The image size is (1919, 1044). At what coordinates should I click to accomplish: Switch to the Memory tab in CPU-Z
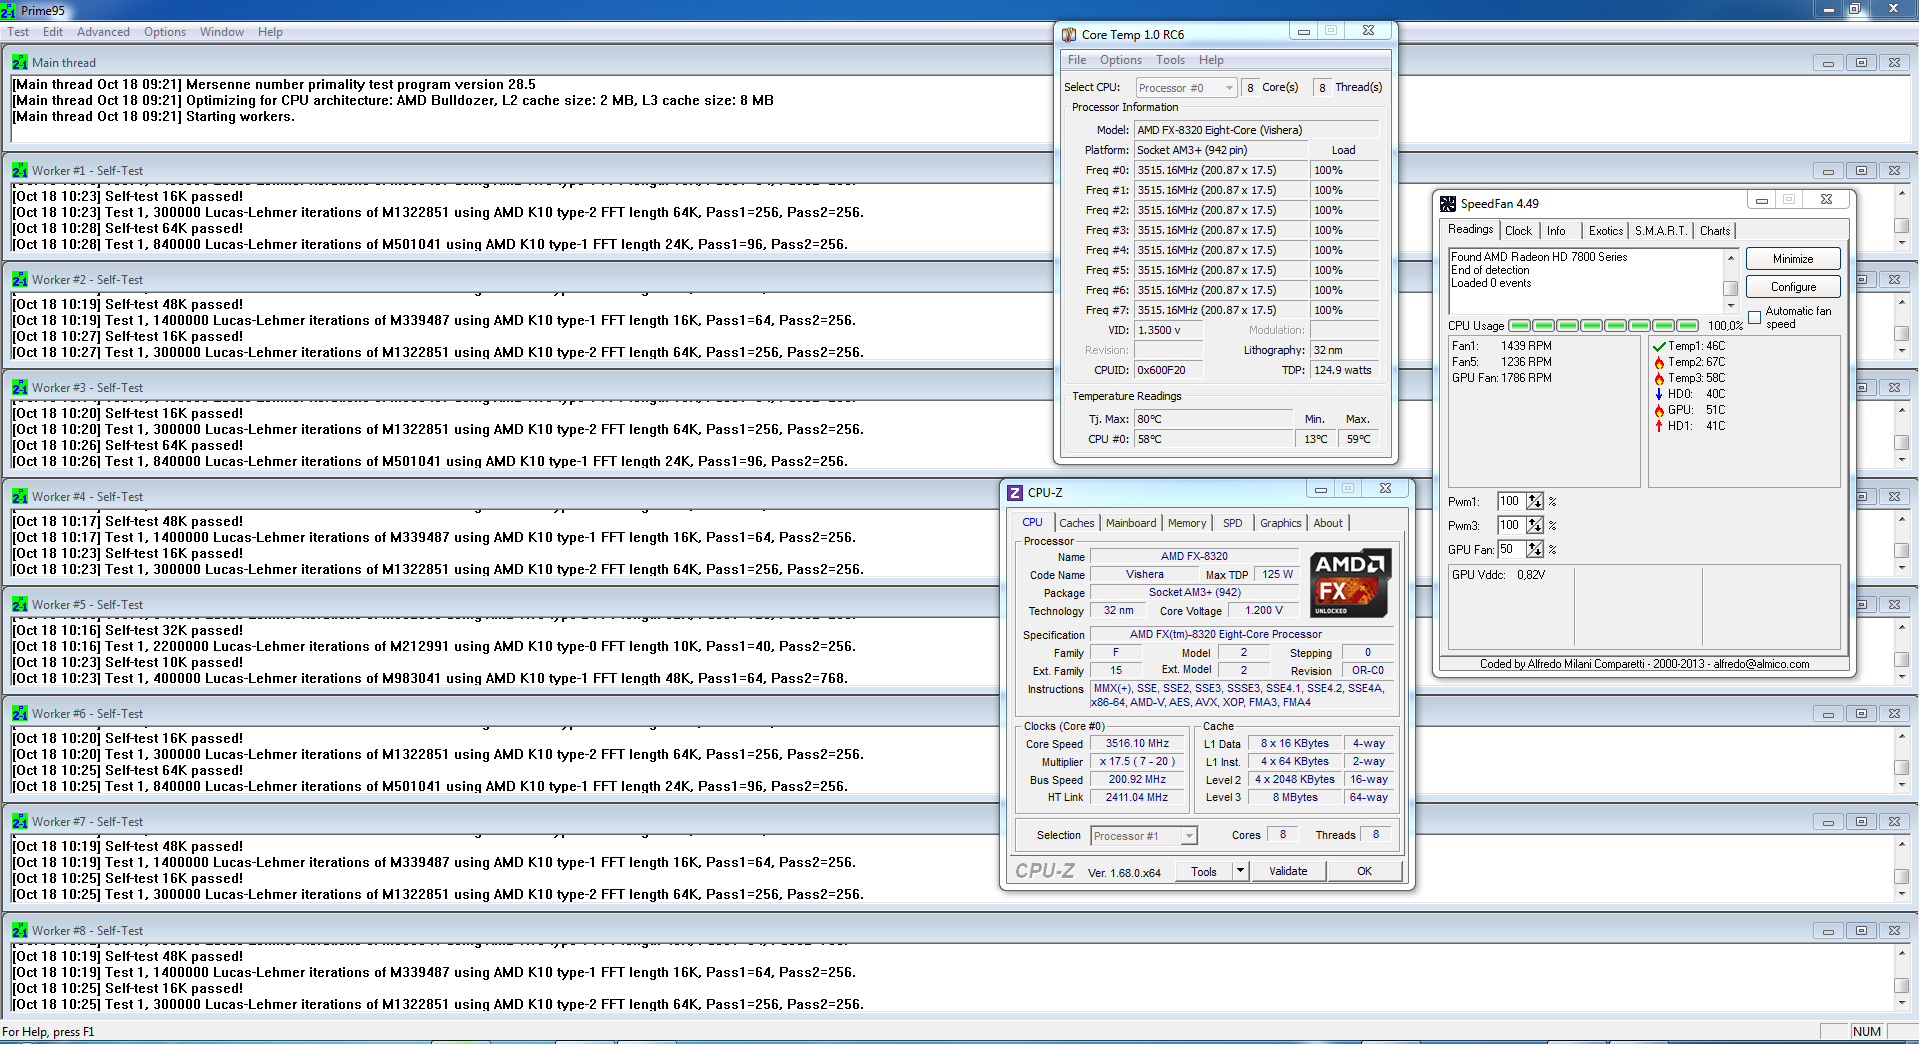(1187, 523)
